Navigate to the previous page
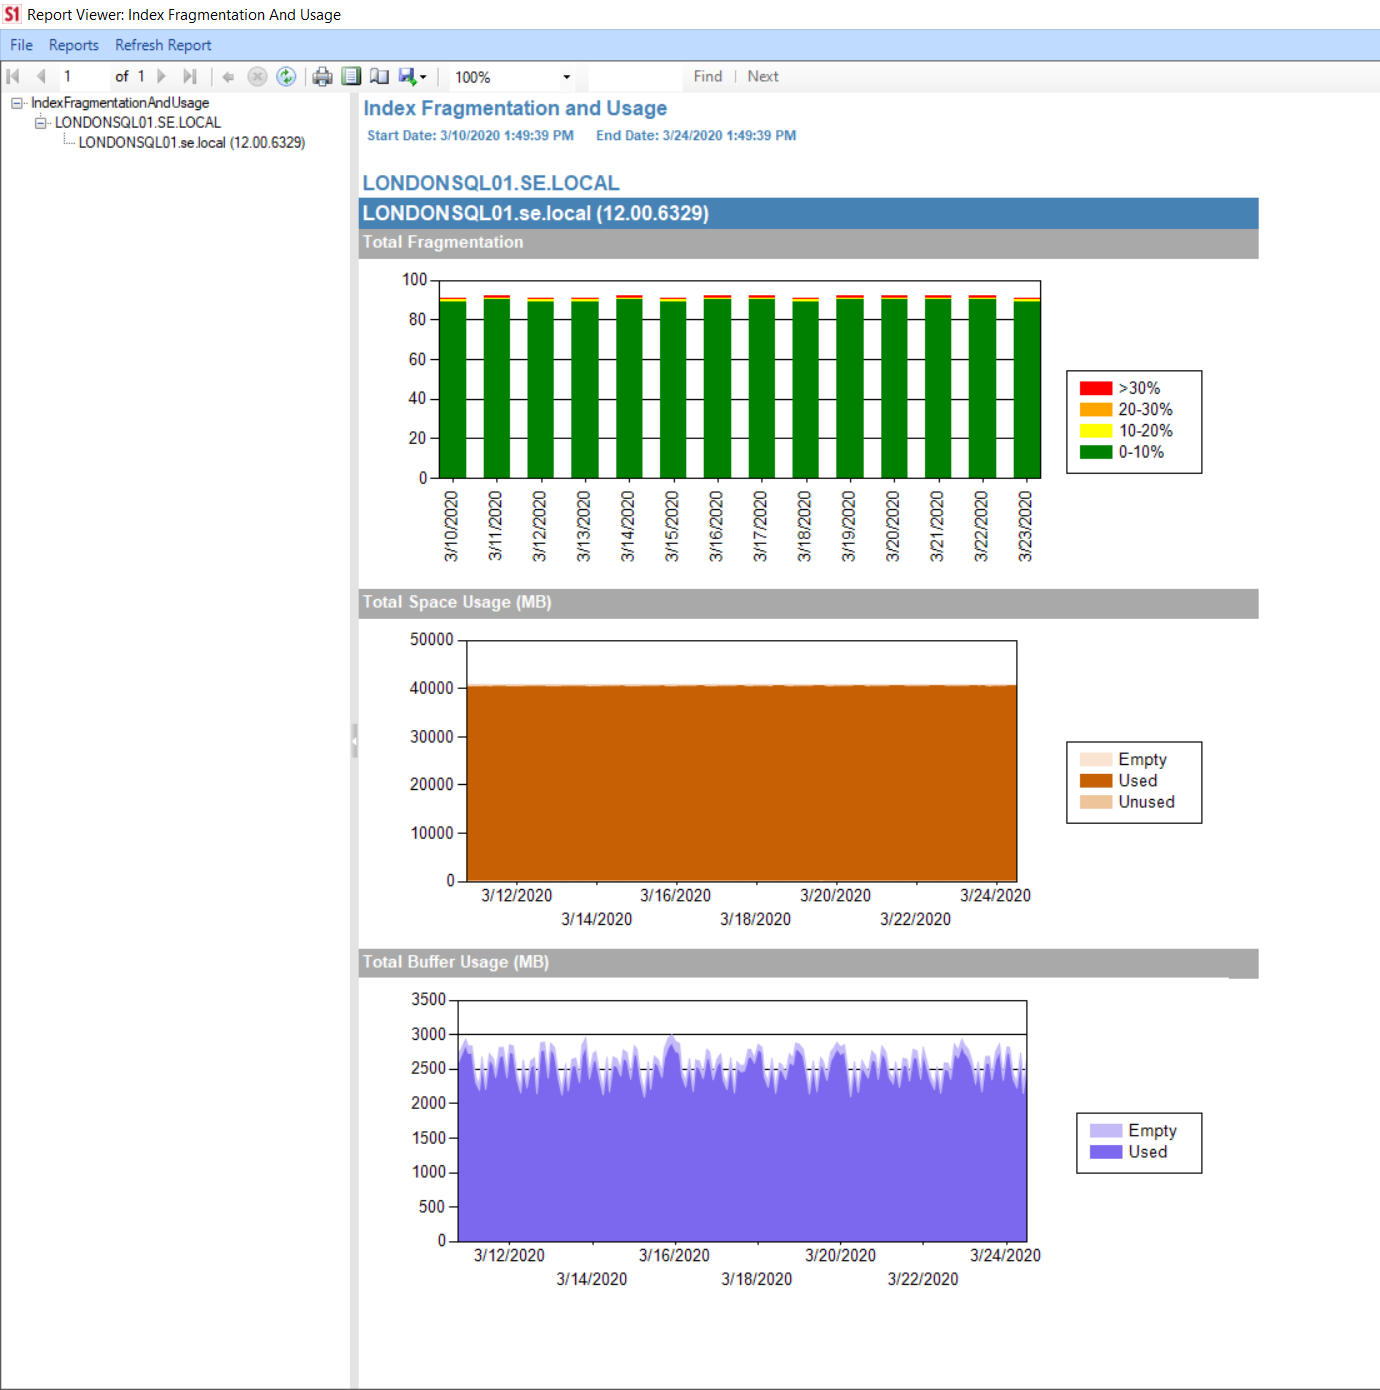 (40, 76)
